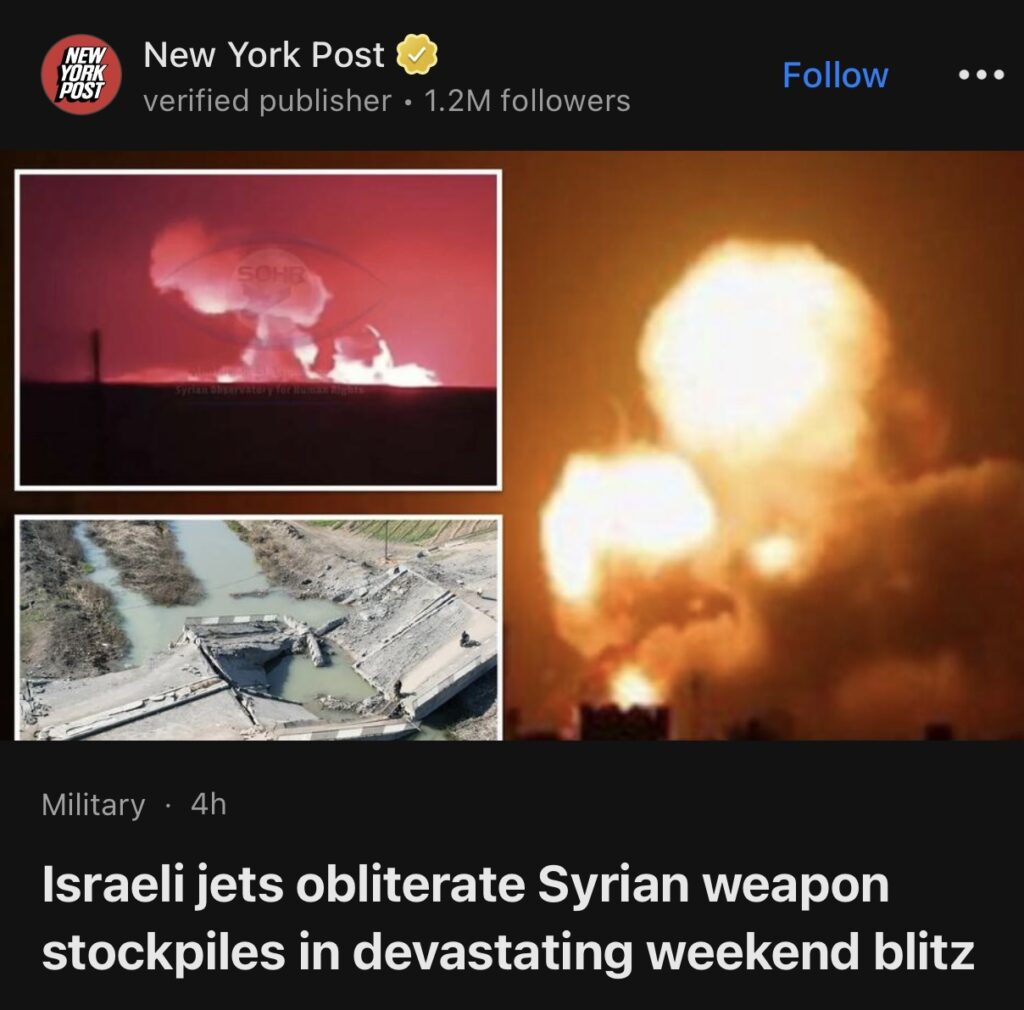Screen dimensions: 1024x1010
Task: Open the New York Post publisher name
Action: pos(264,55)
